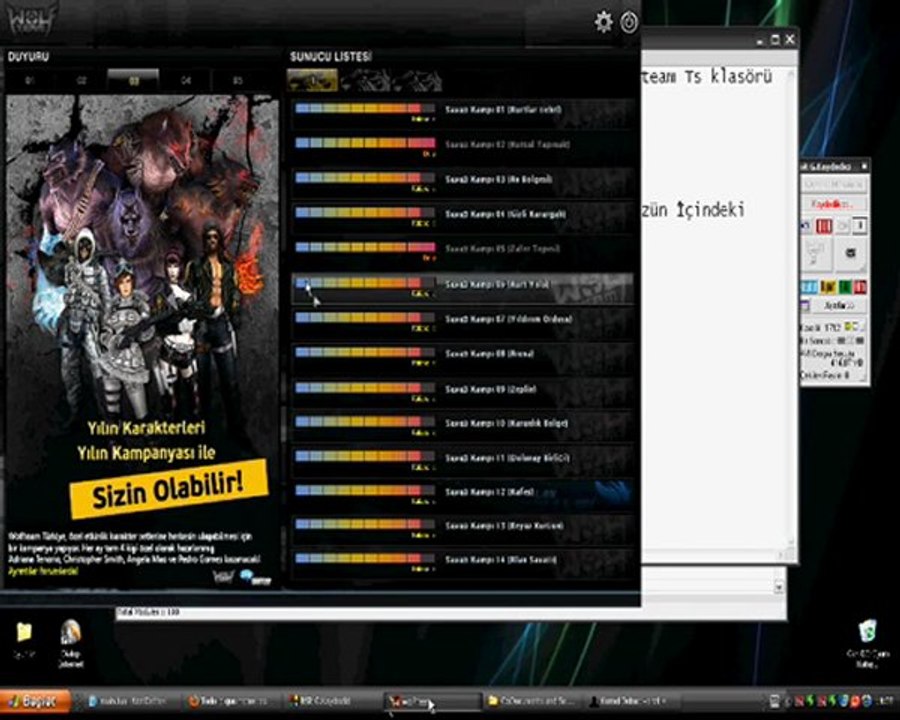Click the text editor window's vertical scrollbar
This screenshot has width=900, height=720.
pos(792,310)
